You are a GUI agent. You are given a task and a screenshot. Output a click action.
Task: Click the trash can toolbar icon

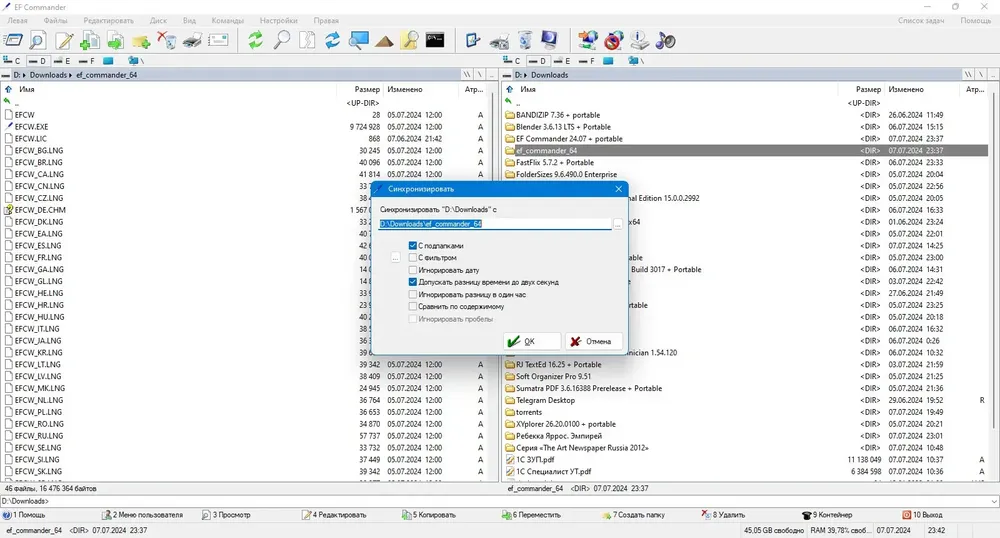(525, 41)
